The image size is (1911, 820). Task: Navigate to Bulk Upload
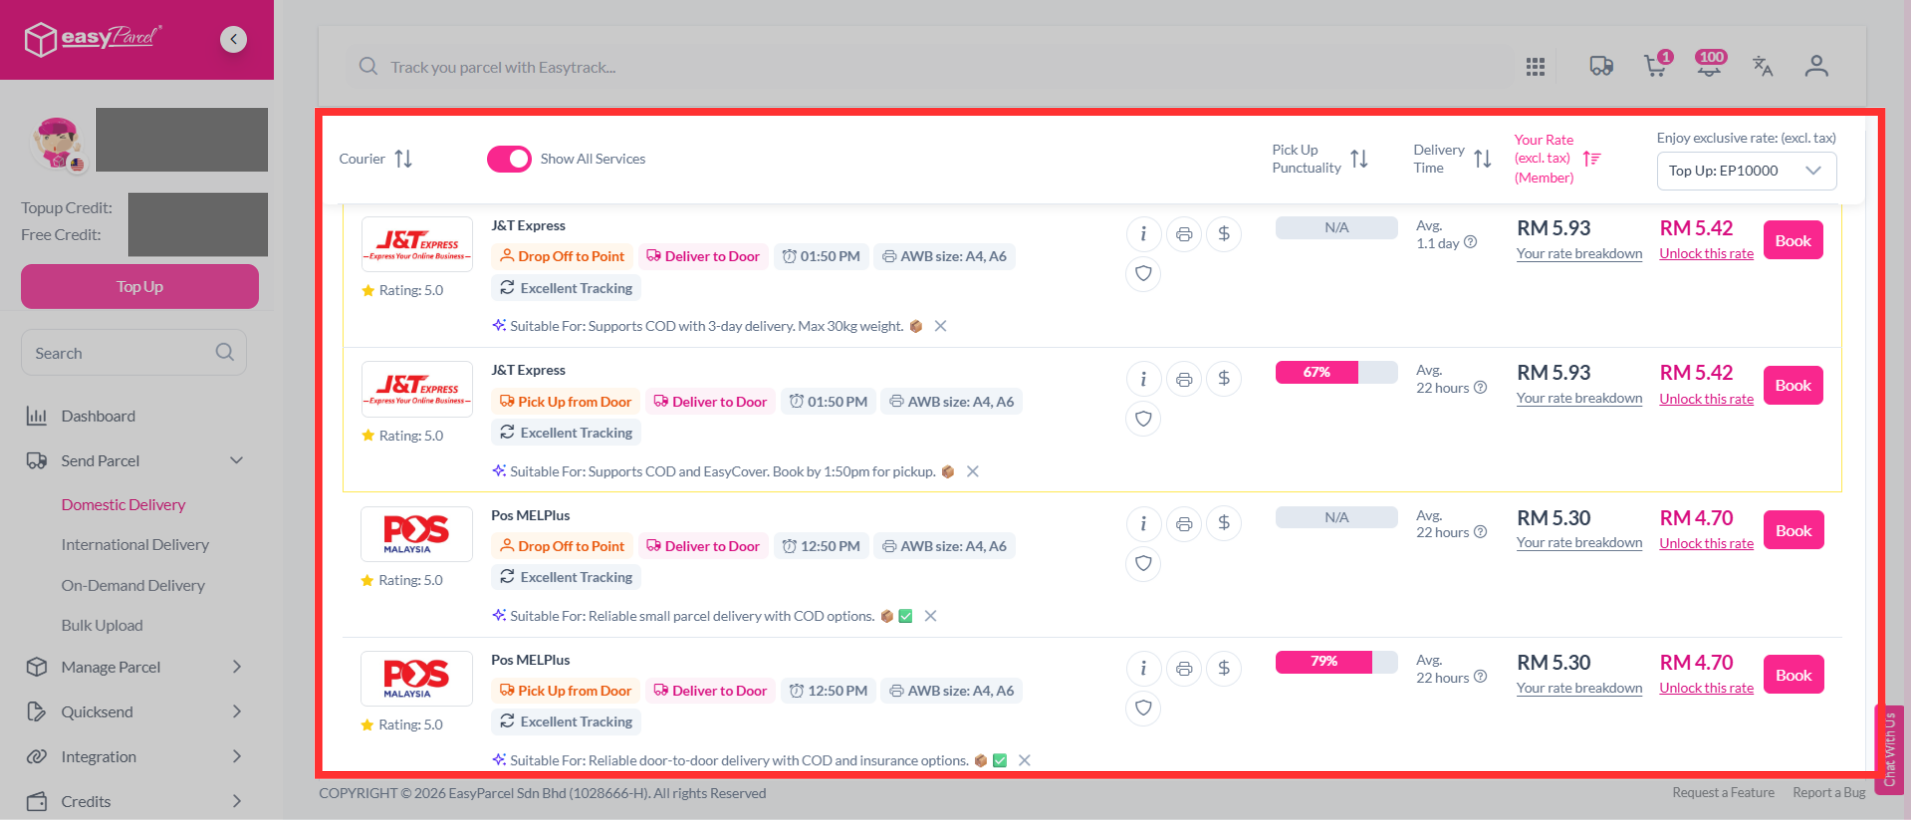[102, 625]
